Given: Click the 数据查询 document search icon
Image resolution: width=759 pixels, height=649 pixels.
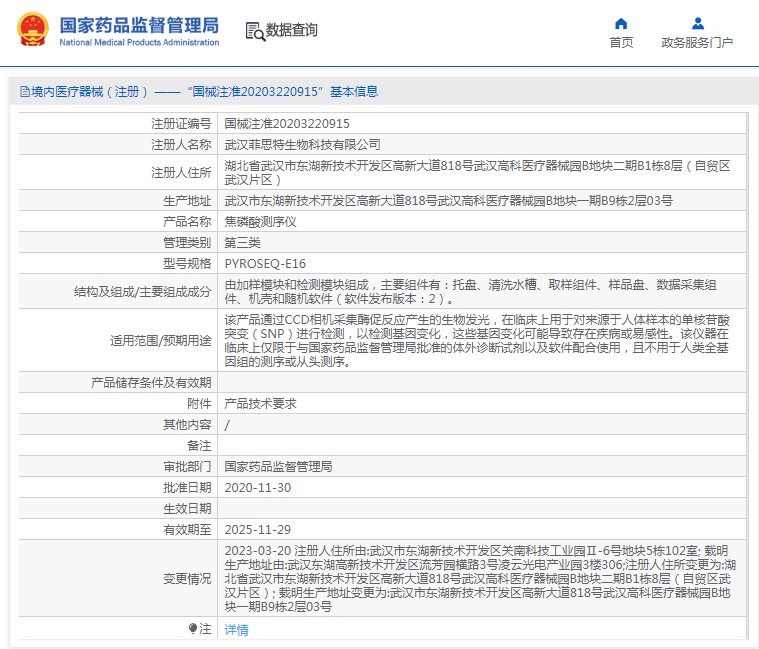Looking at the screenshot, I should coord(255,31).
